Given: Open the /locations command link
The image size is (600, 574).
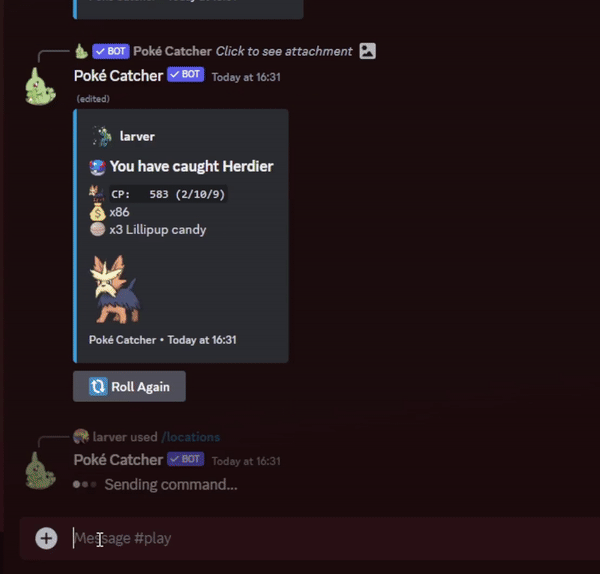Looking at the screenshot, I should 191,437.
